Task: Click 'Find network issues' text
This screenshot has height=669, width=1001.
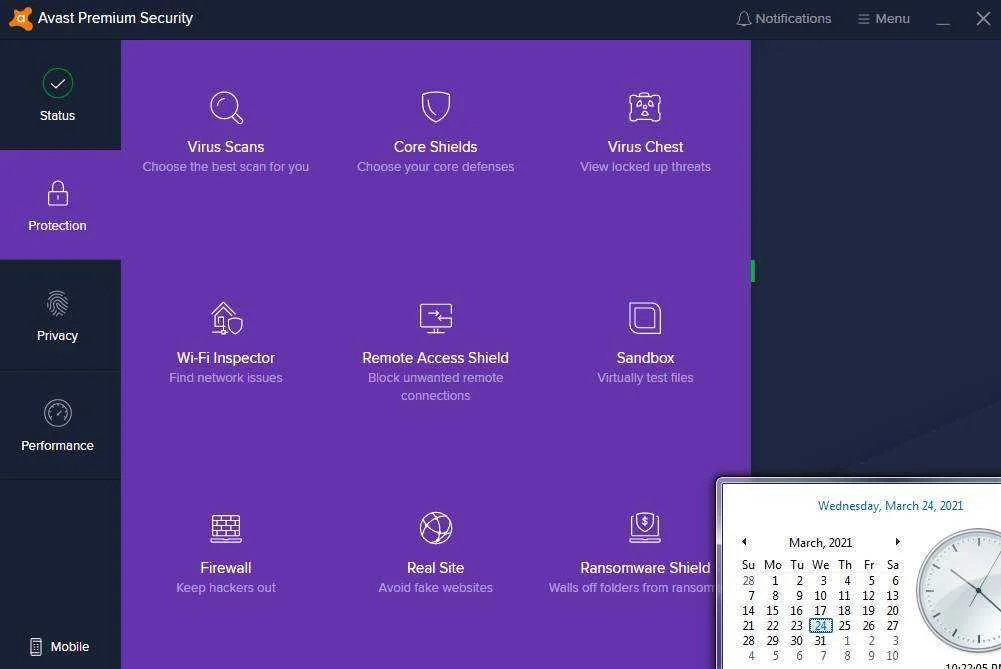Action: [x=226, y=378]
